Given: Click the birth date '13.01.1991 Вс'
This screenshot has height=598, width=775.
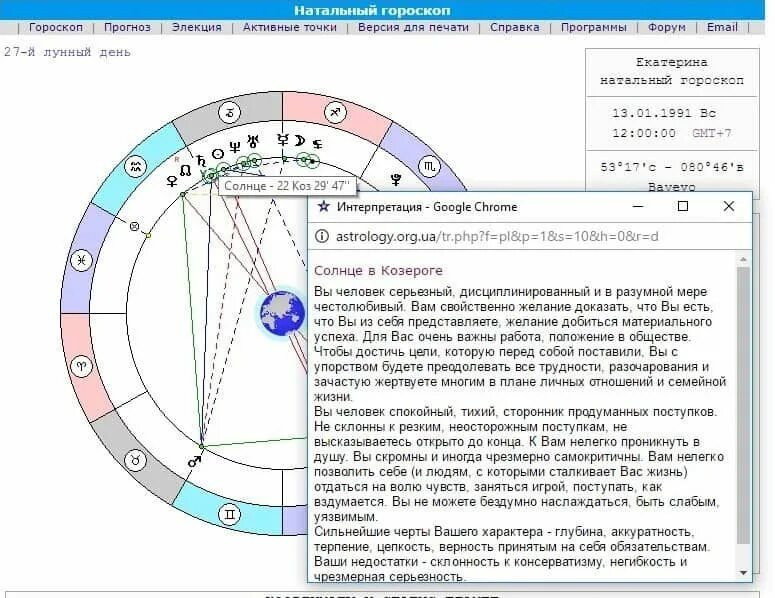Looking at the screenshot, I should (x=664, y=113).
